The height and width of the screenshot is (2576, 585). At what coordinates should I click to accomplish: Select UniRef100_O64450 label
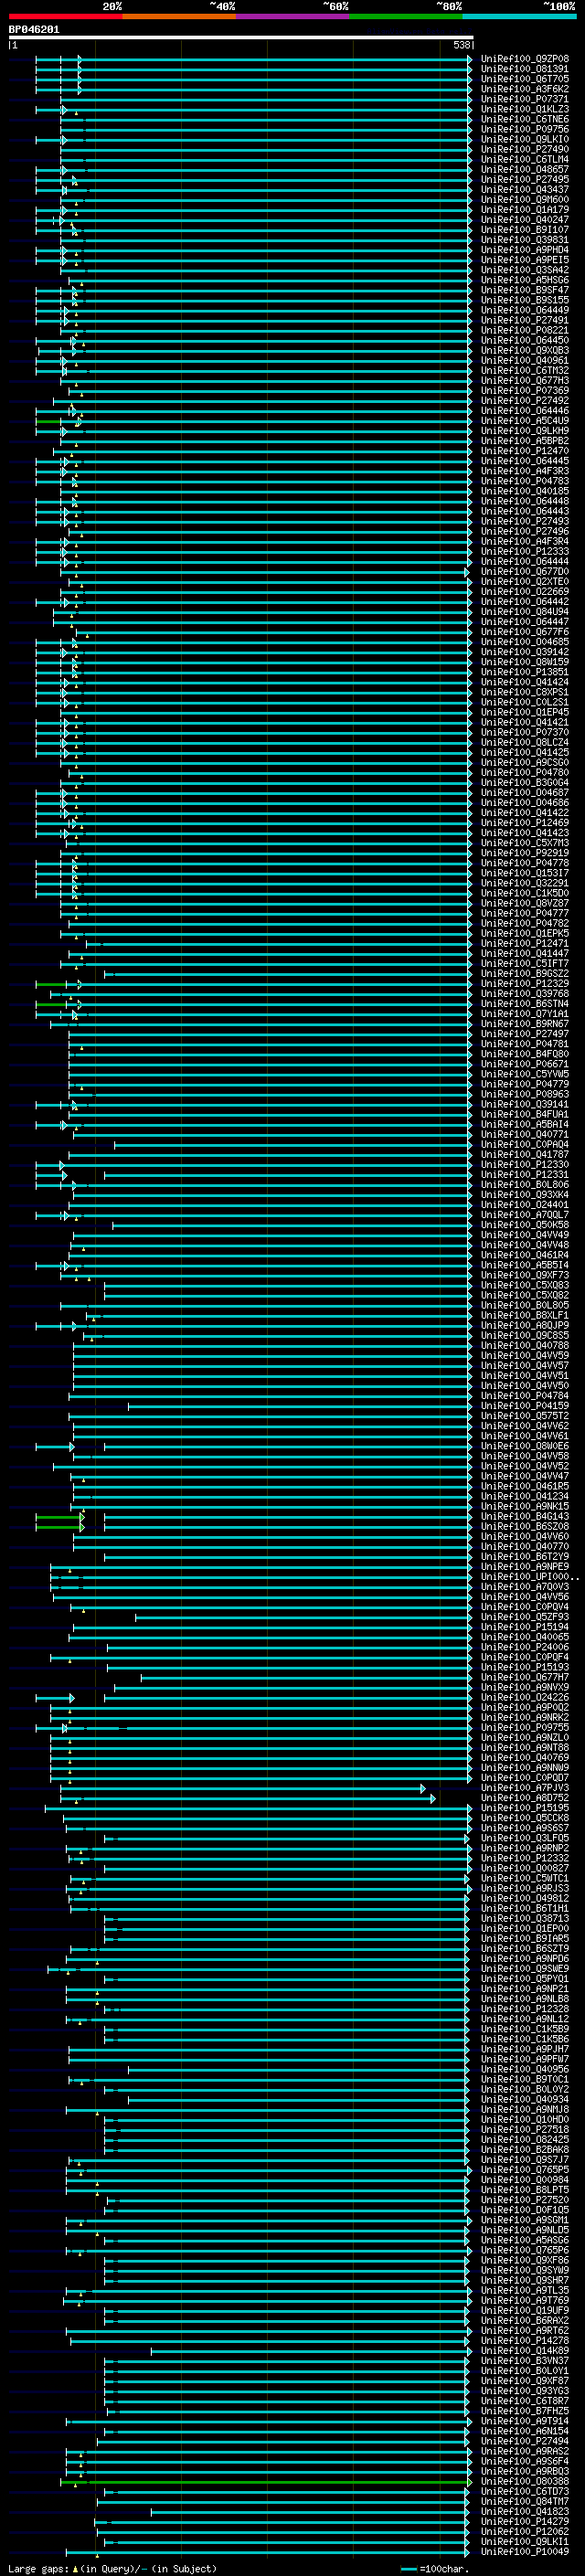point(524,341)
